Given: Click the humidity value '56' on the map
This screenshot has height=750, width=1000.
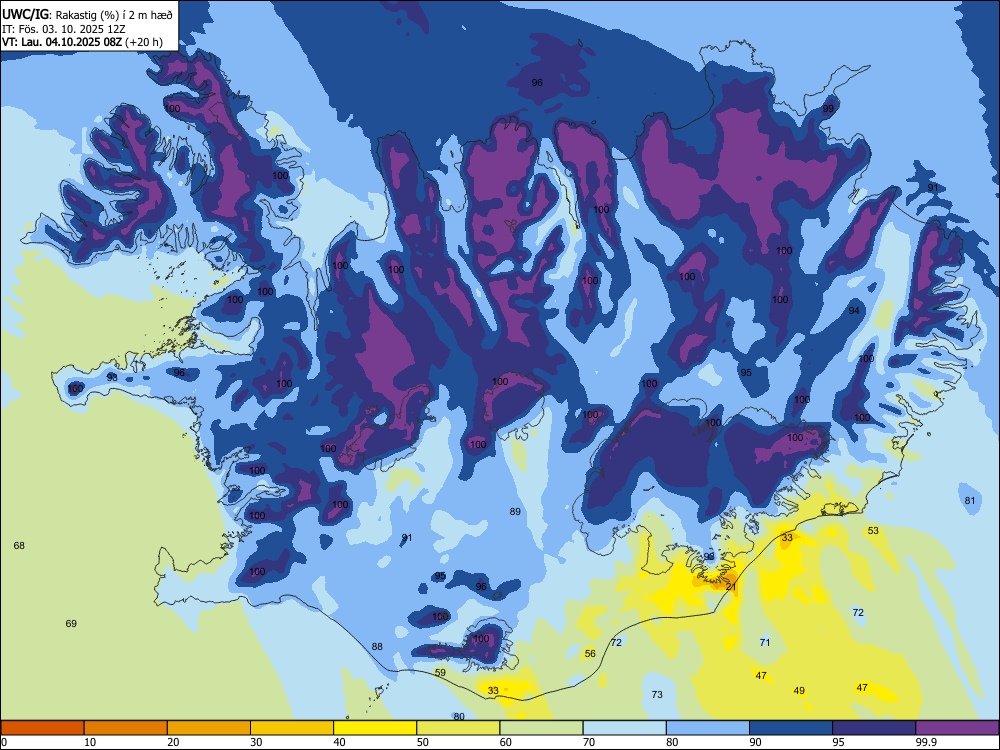Looking at the screenshot, I should coord(590,653).
